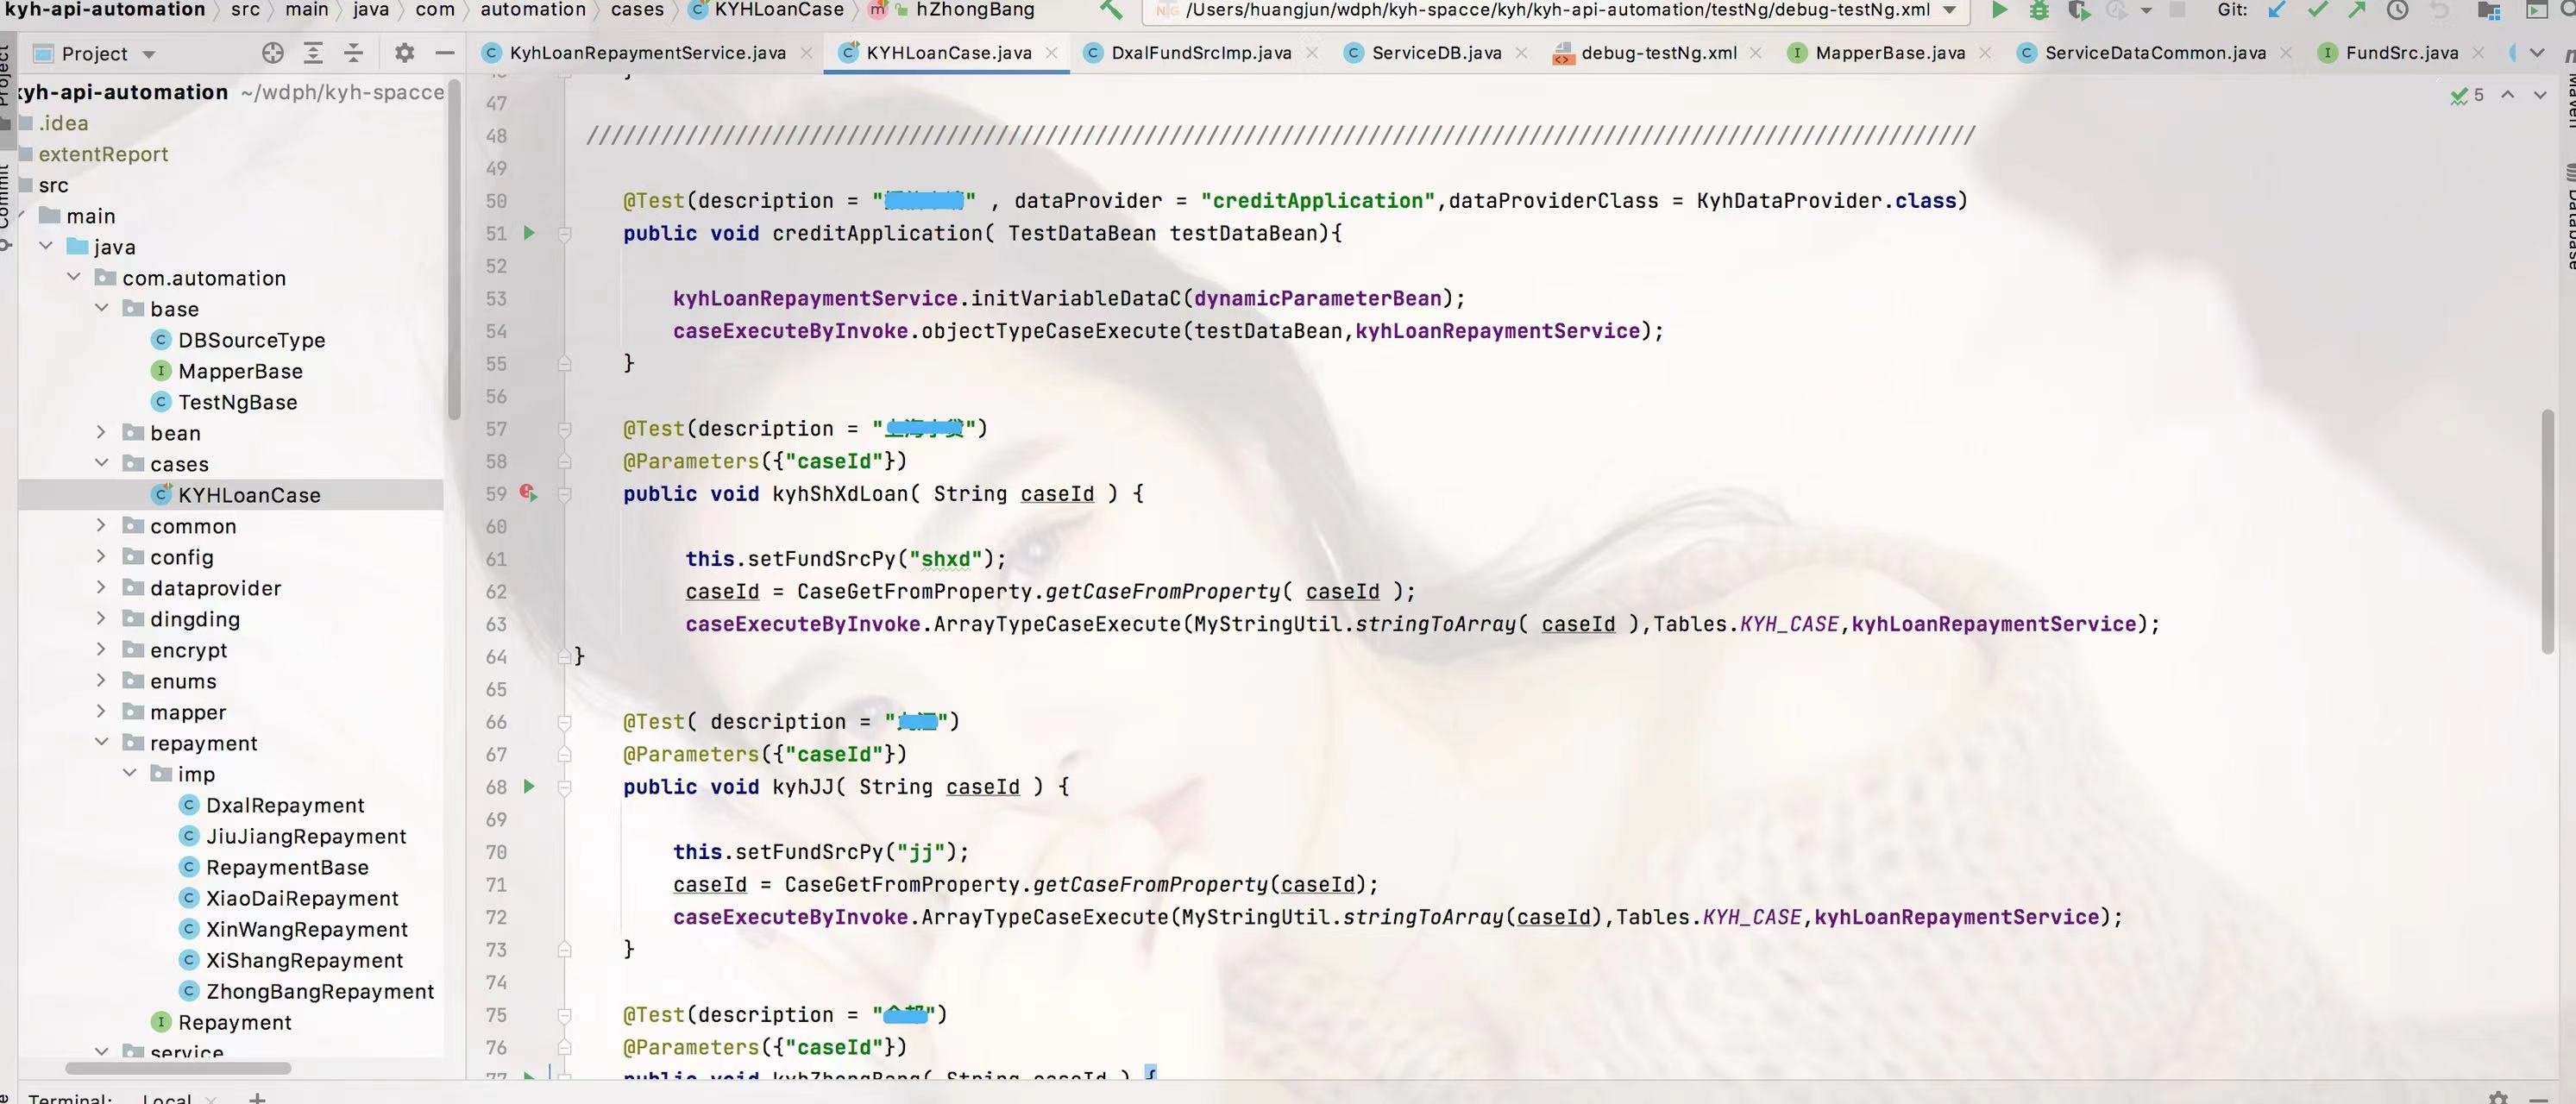Collapse the base package
Screen dimensions: 2576x1104
102,308
